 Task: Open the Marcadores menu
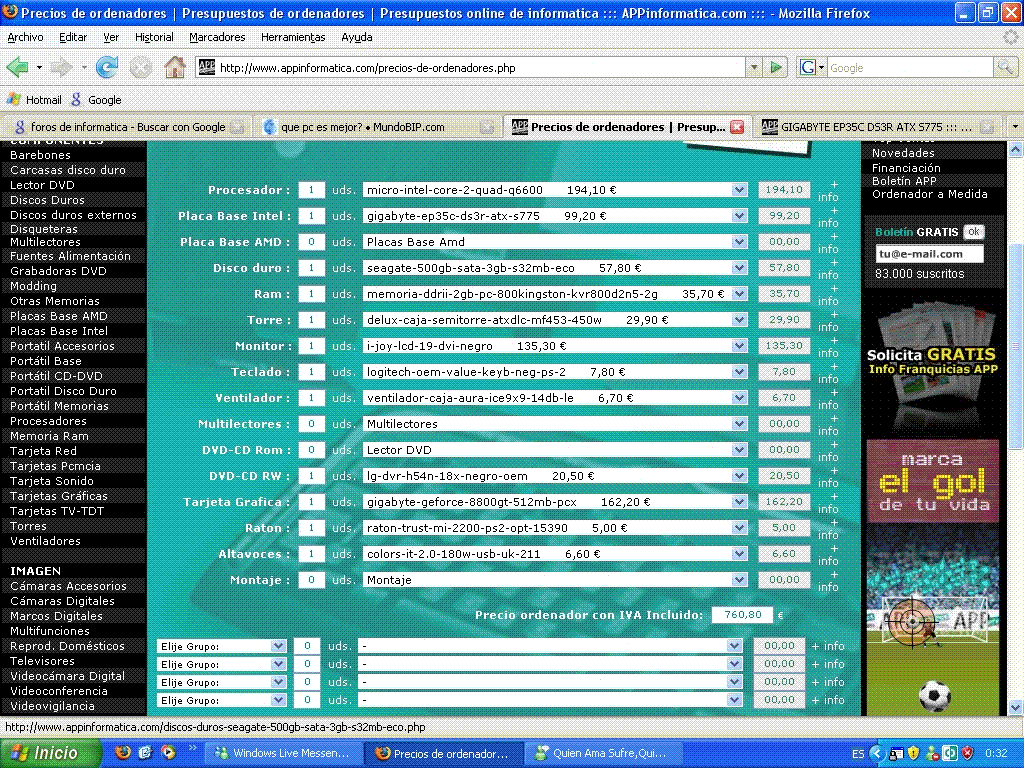click(x=217, y=37)
